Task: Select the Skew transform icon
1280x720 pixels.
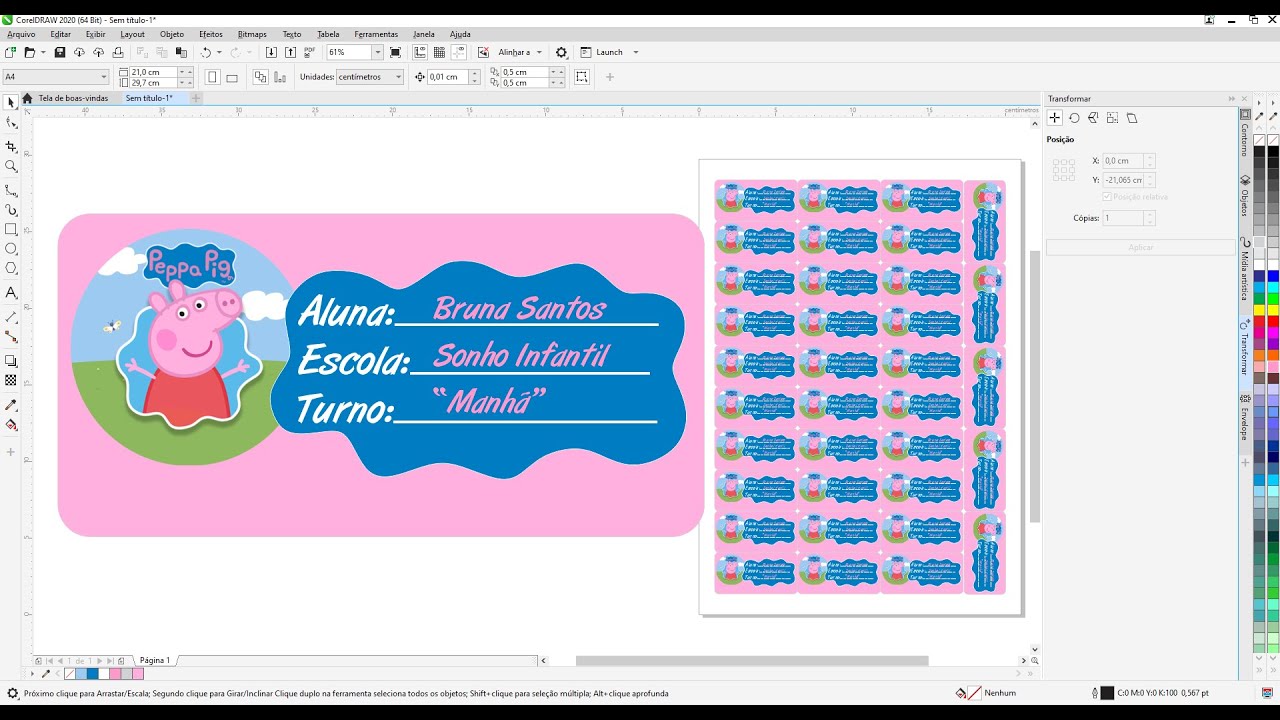Action: (1132, 118)
